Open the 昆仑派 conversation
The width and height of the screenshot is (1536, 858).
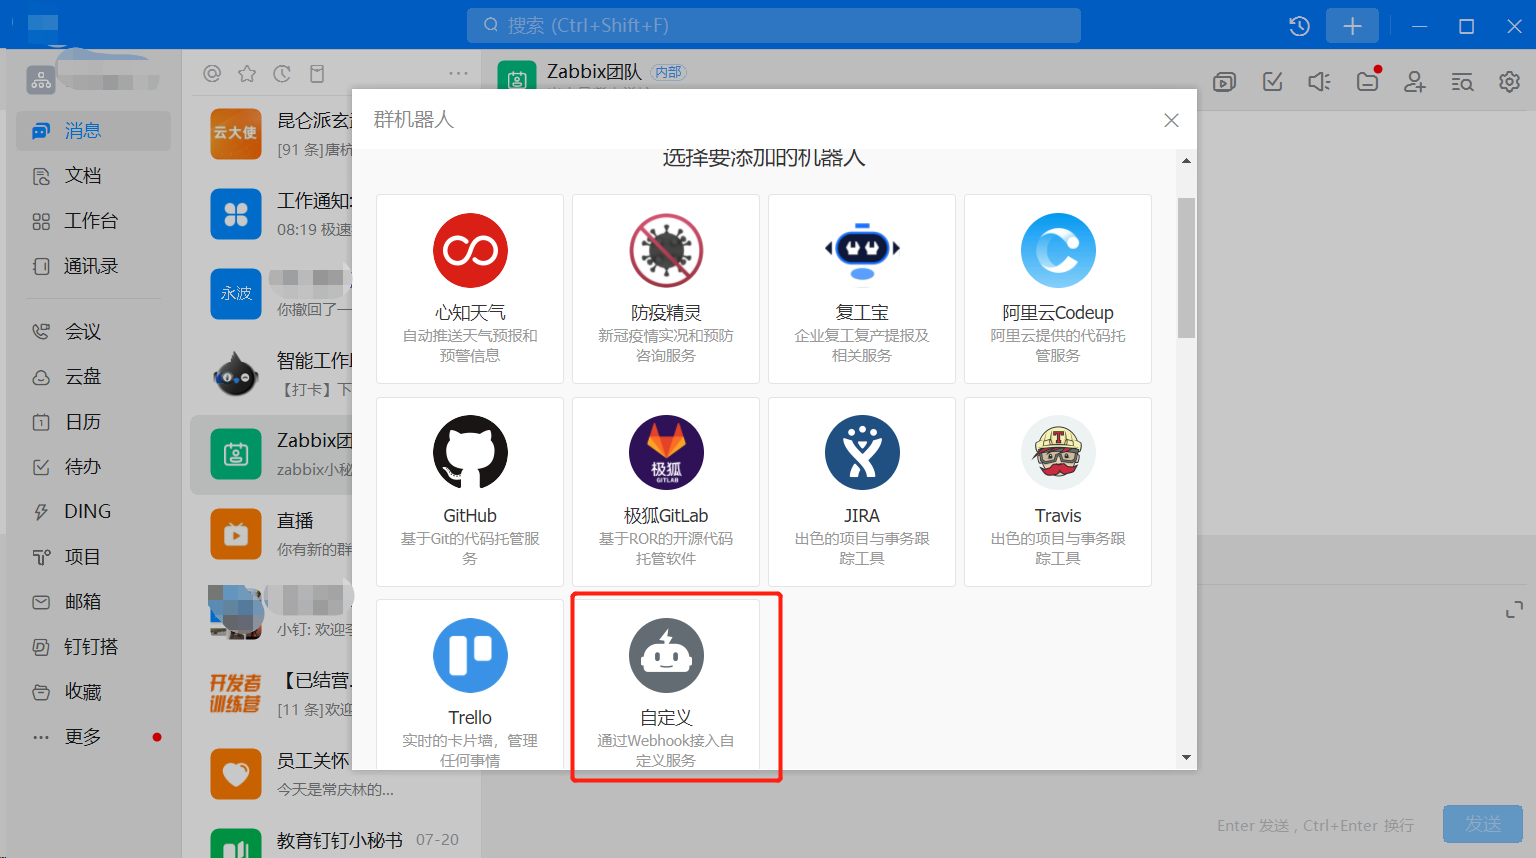tap(271, 134)
